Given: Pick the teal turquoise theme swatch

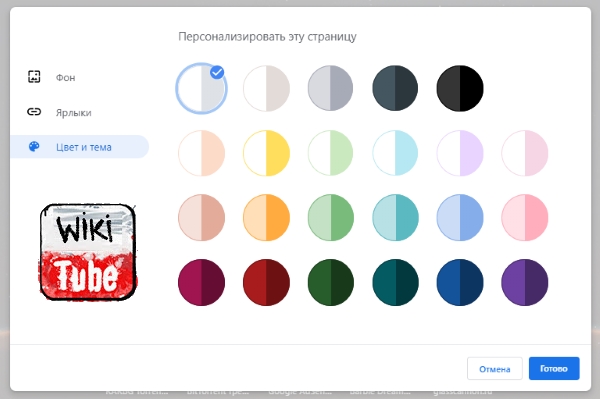Looking at the screenshot, I should (395, 218).
